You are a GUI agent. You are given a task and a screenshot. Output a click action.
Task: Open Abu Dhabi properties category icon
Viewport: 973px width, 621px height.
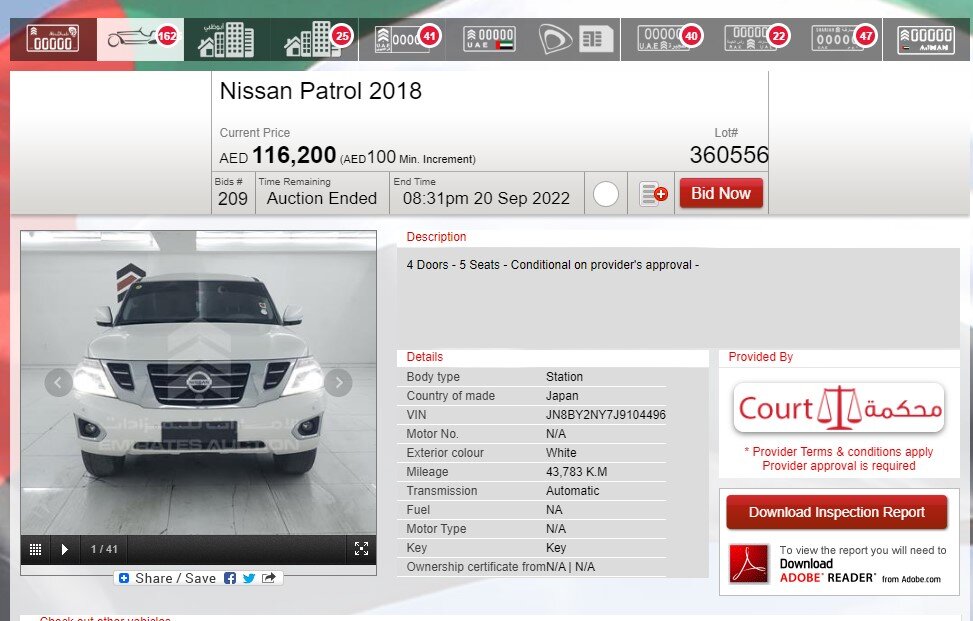226,39
